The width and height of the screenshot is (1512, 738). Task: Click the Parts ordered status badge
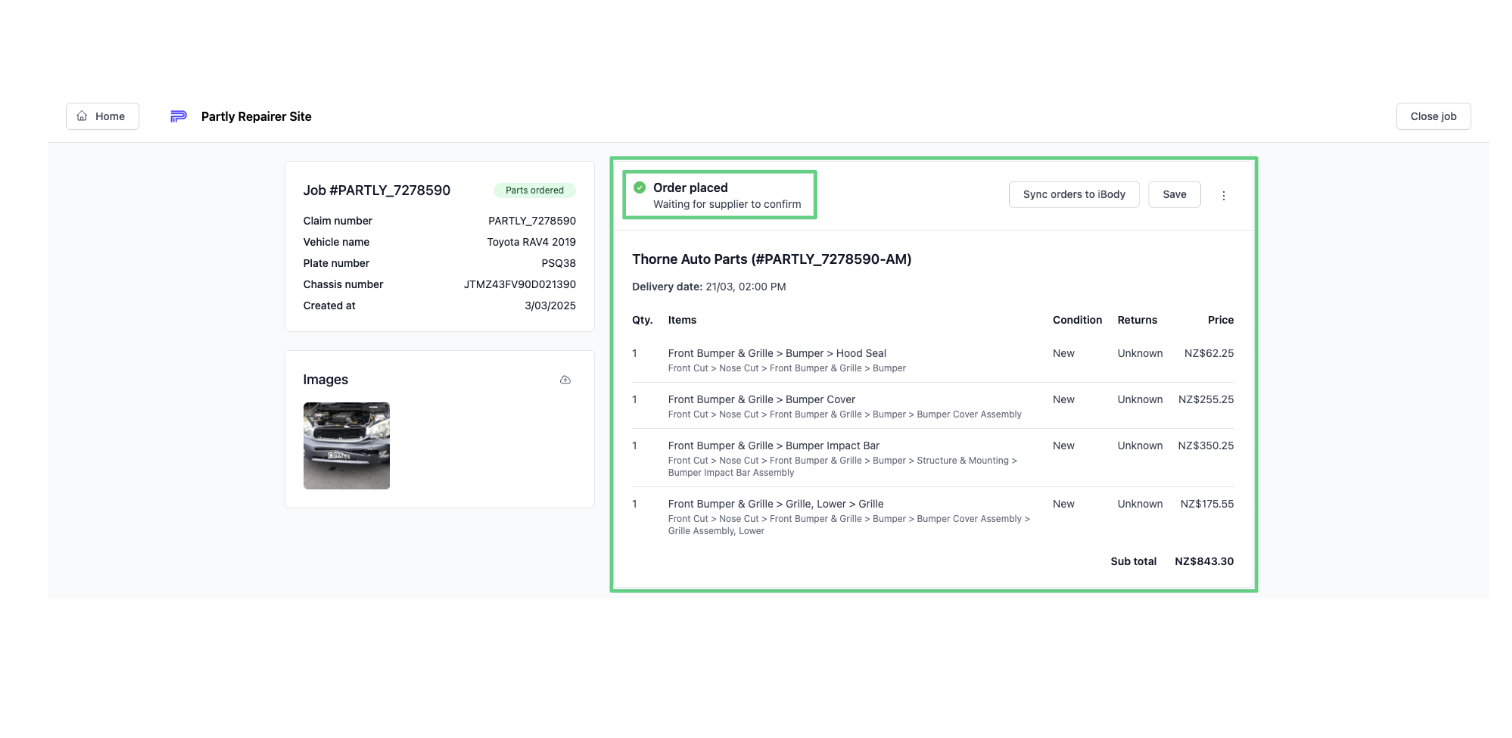click(x=534, y=190)
